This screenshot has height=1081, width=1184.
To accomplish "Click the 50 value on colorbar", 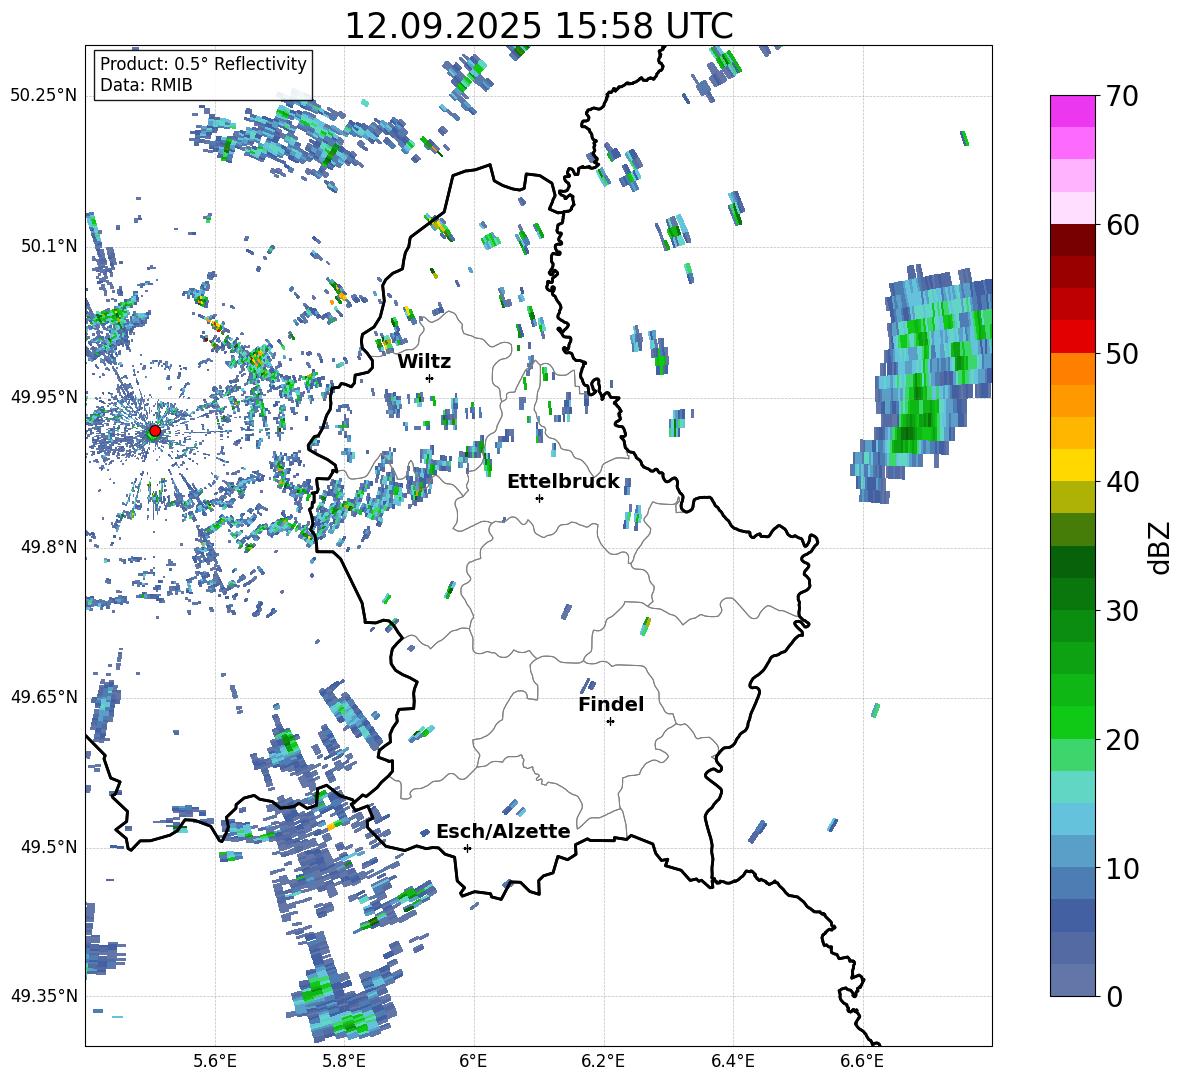I will tap(1123, 354).
